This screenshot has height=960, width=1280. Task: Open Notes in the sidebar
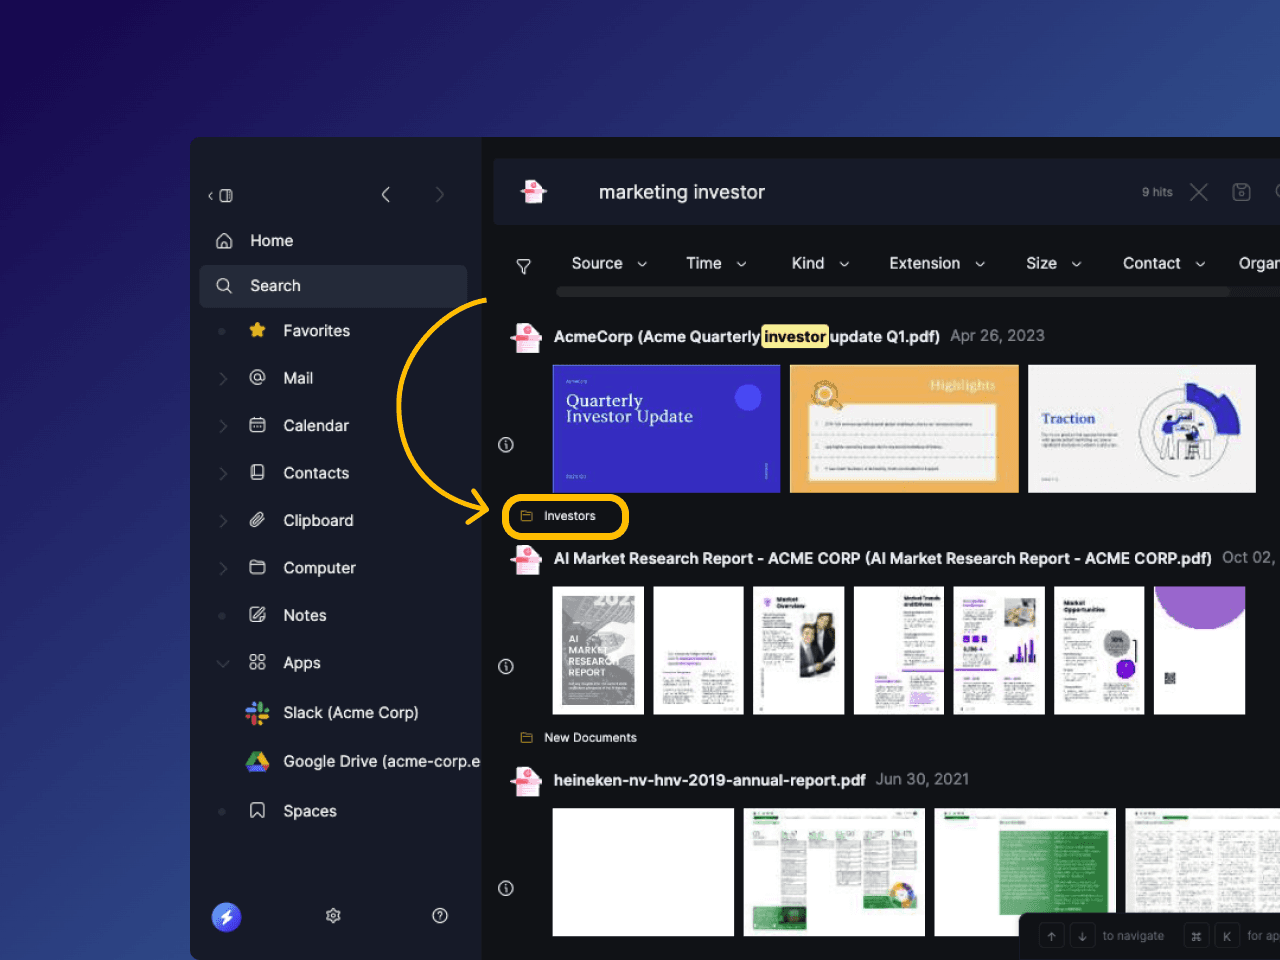tap(304, 616)
